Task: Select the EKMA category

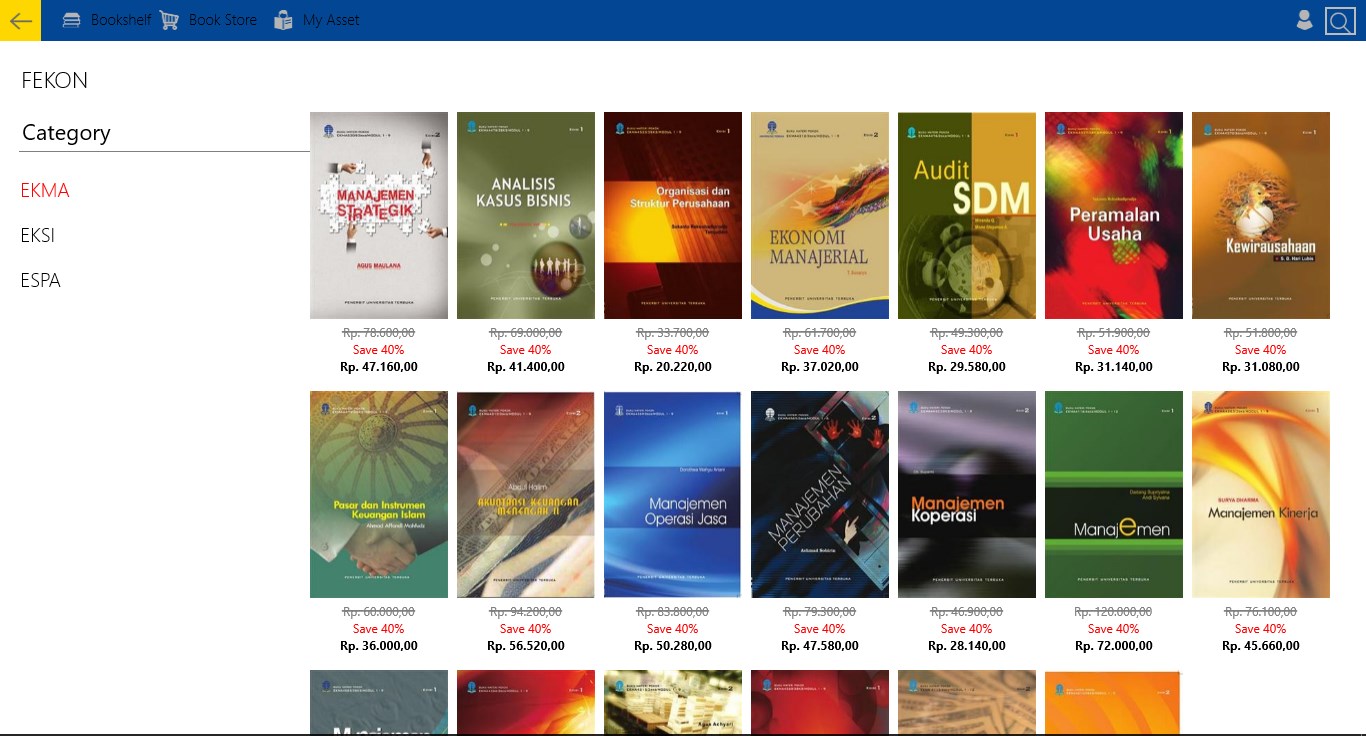Action: click(x=45, y=191)
